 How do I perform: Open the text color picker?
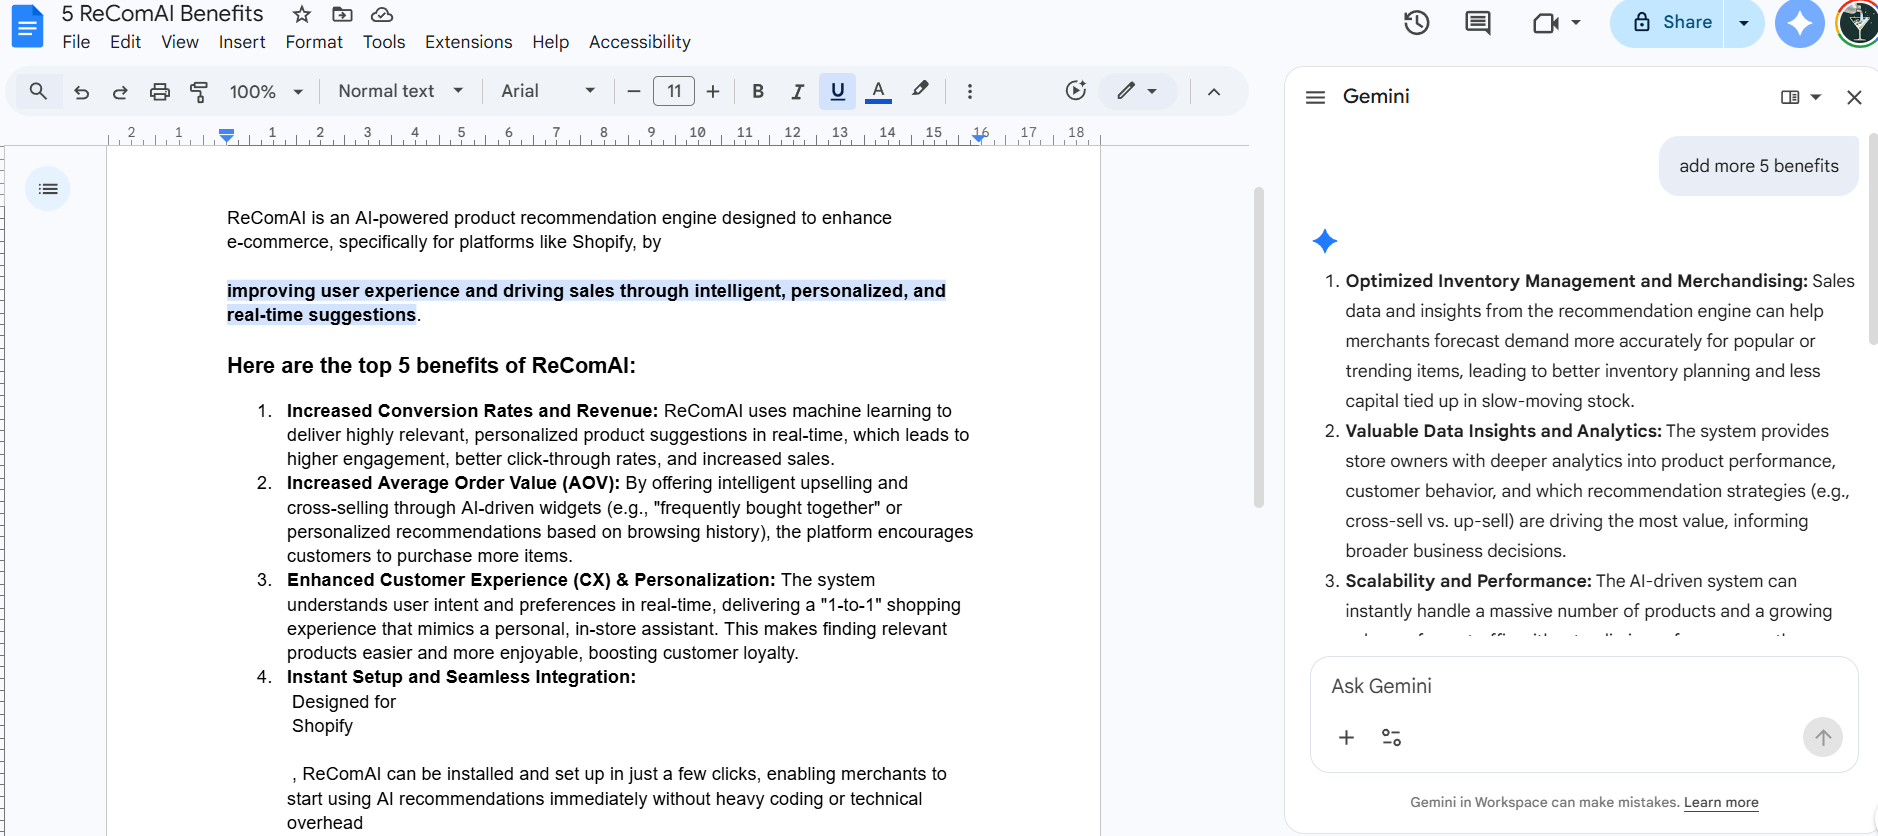[878, 91]
